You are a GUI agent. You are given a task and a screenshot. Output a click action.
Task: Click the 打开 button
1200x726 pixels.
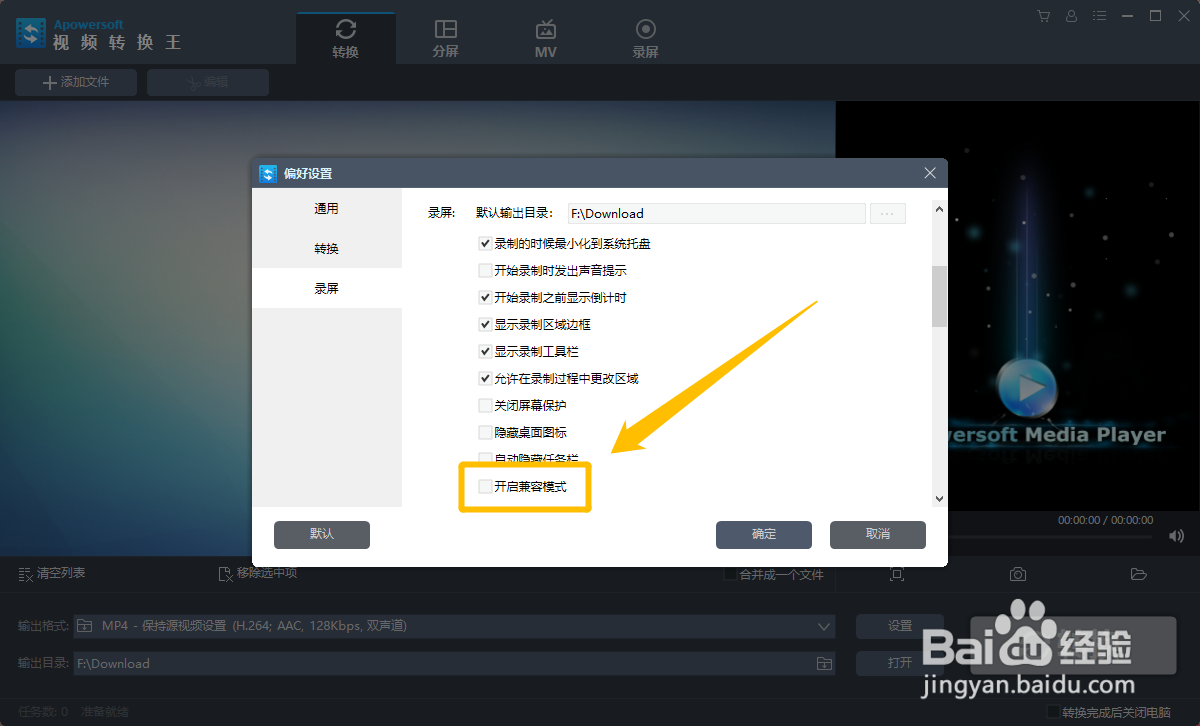coord(900,663)
